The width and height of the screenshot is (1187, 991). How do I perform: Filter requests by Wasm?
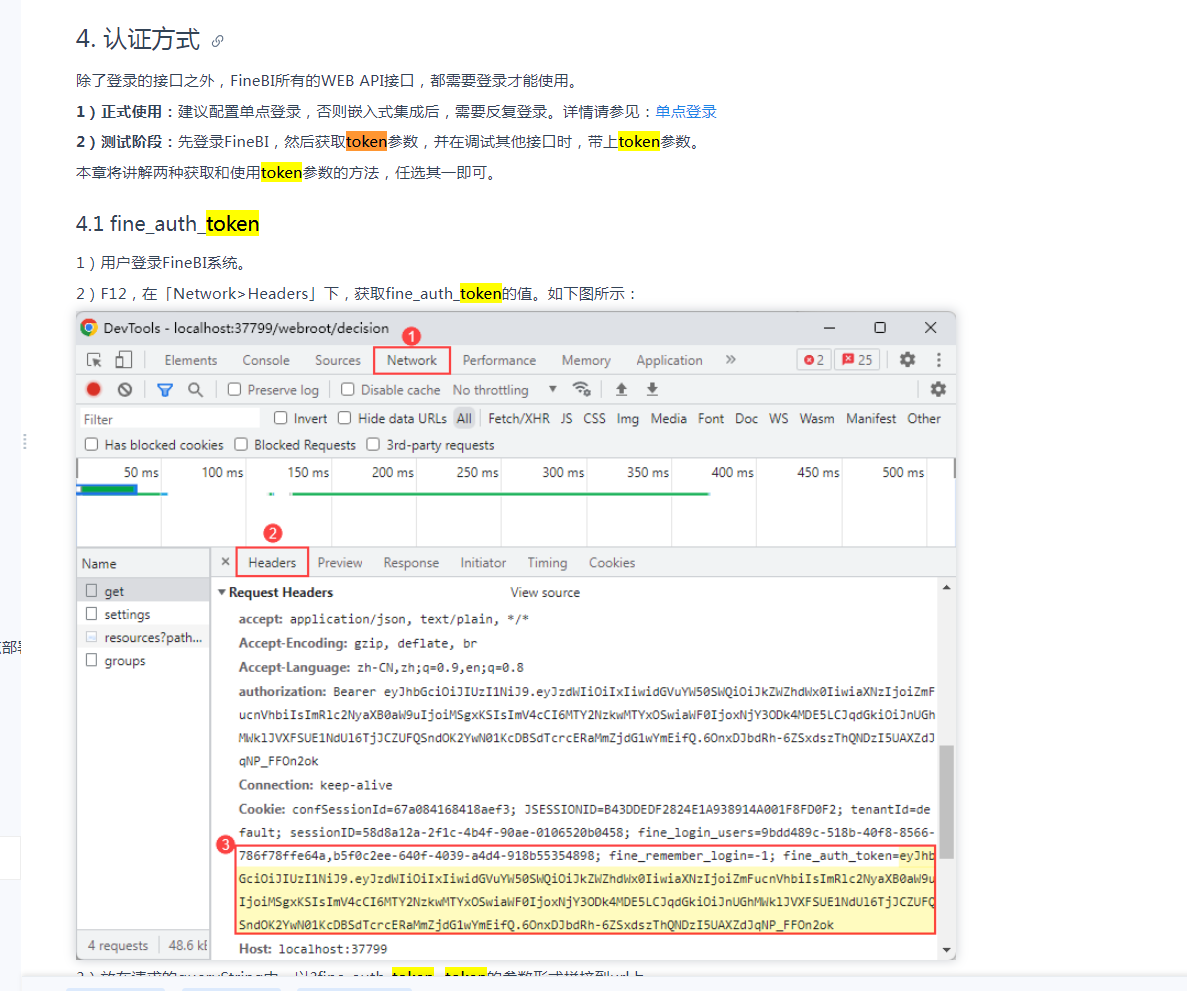click(817, 419)
